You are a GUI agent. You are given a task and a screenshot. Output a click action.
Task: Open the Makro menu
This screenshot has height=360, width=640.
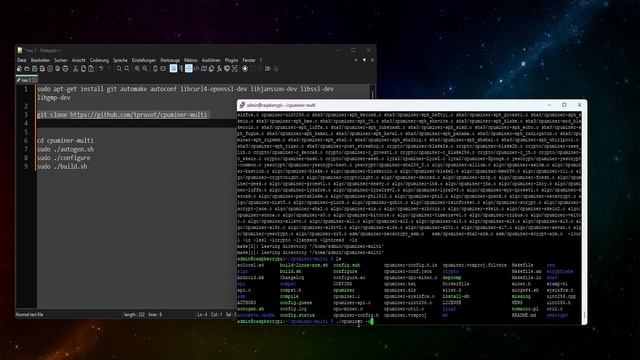[x=191, y=60]
